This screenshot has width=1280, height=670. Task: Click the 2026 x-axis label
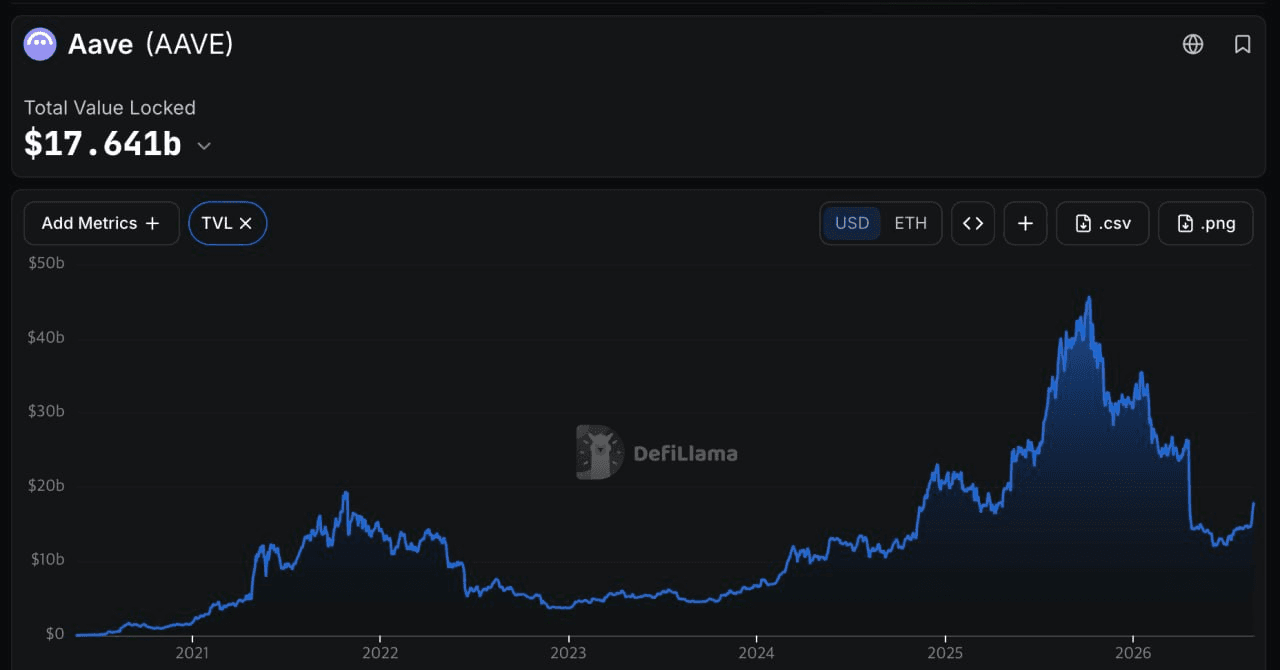point(1132,653)
